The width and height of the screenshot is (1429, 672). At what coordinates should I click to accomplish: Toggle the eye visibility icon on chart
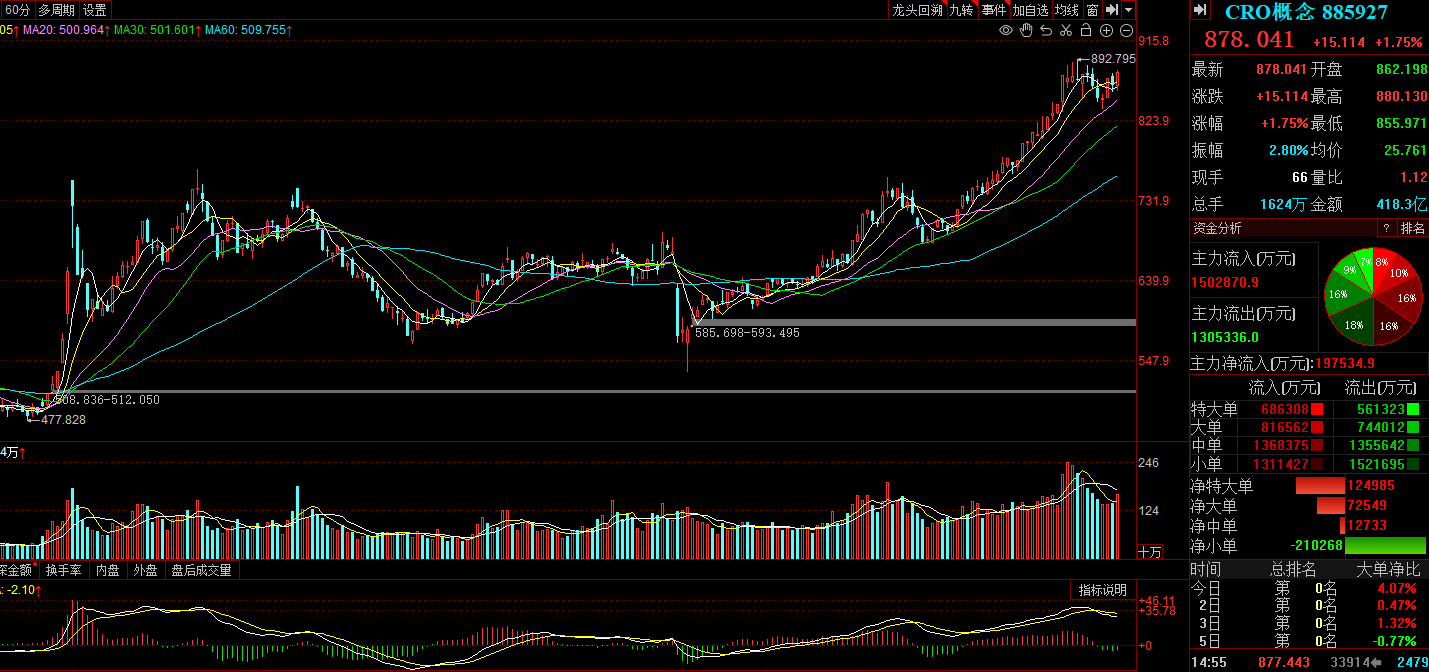[1006, 31]
